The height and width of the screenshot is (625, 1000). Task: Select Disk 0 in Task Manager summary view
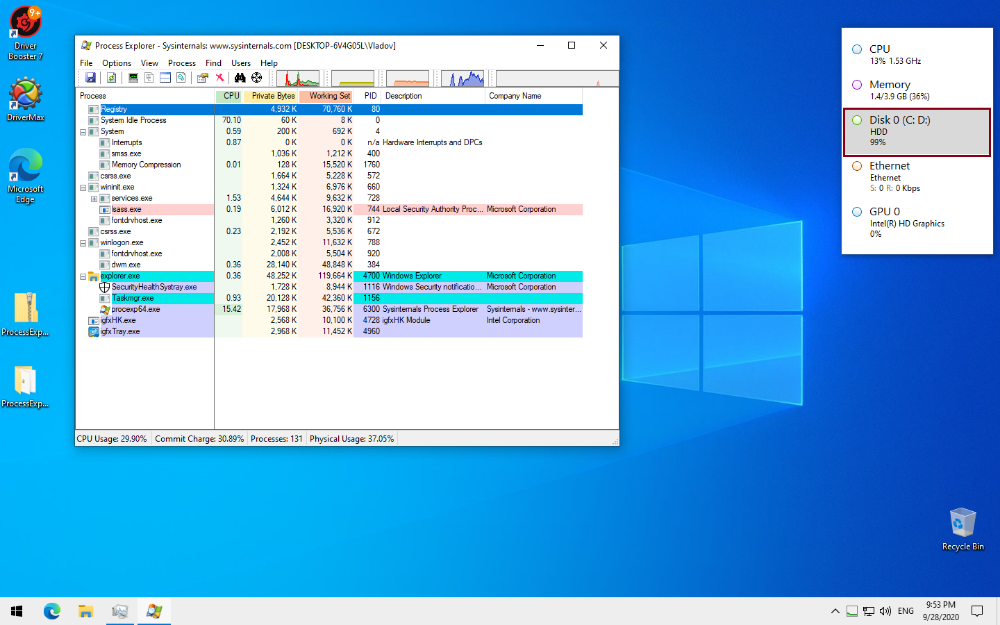tap(916, 132)
